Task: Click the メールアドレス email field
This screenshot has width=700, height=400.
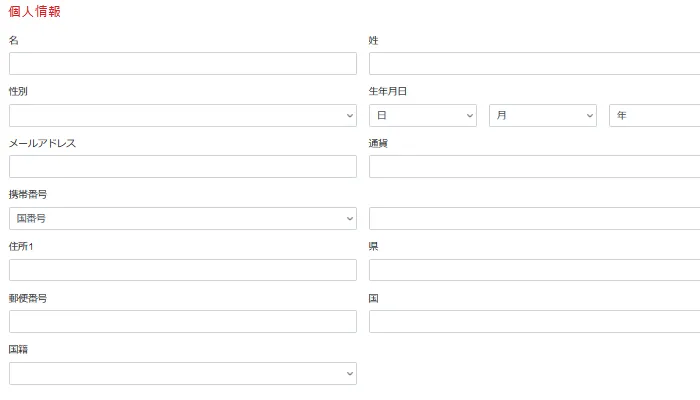Action: (x=182, y=167)
